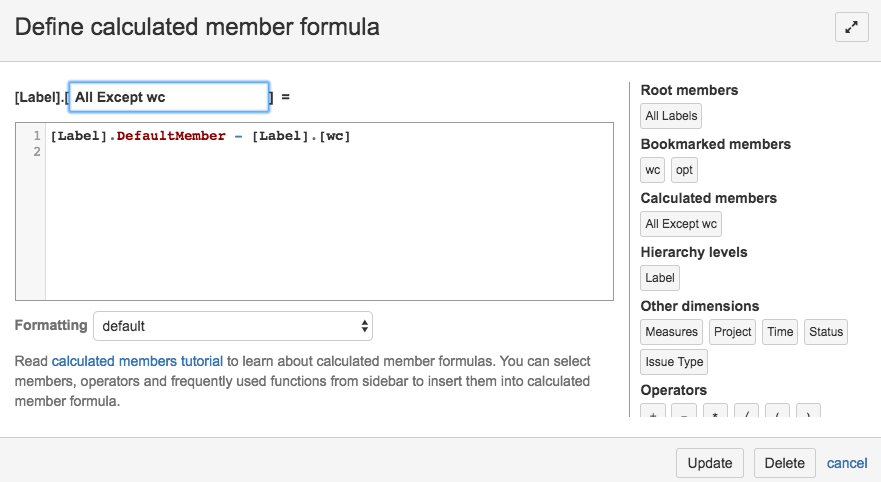Insert the closing parenthesis operator
Viewport: 881px width, 482px height.
(x=808, y=412)
